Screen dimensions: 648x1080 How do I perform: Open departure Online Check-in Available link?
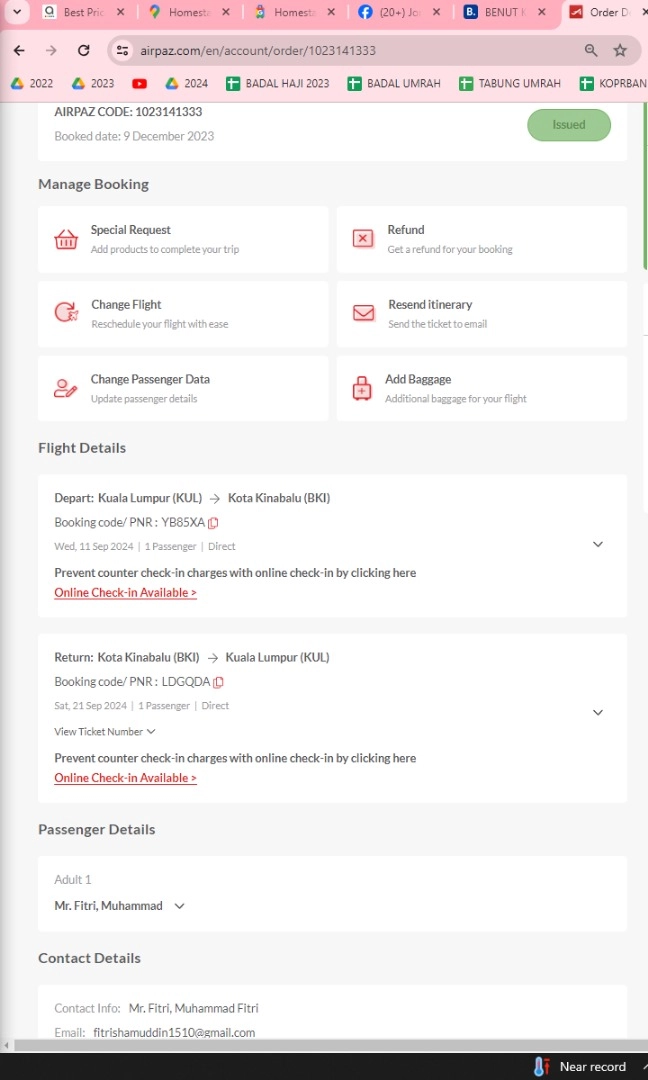[x=125, y=592]
